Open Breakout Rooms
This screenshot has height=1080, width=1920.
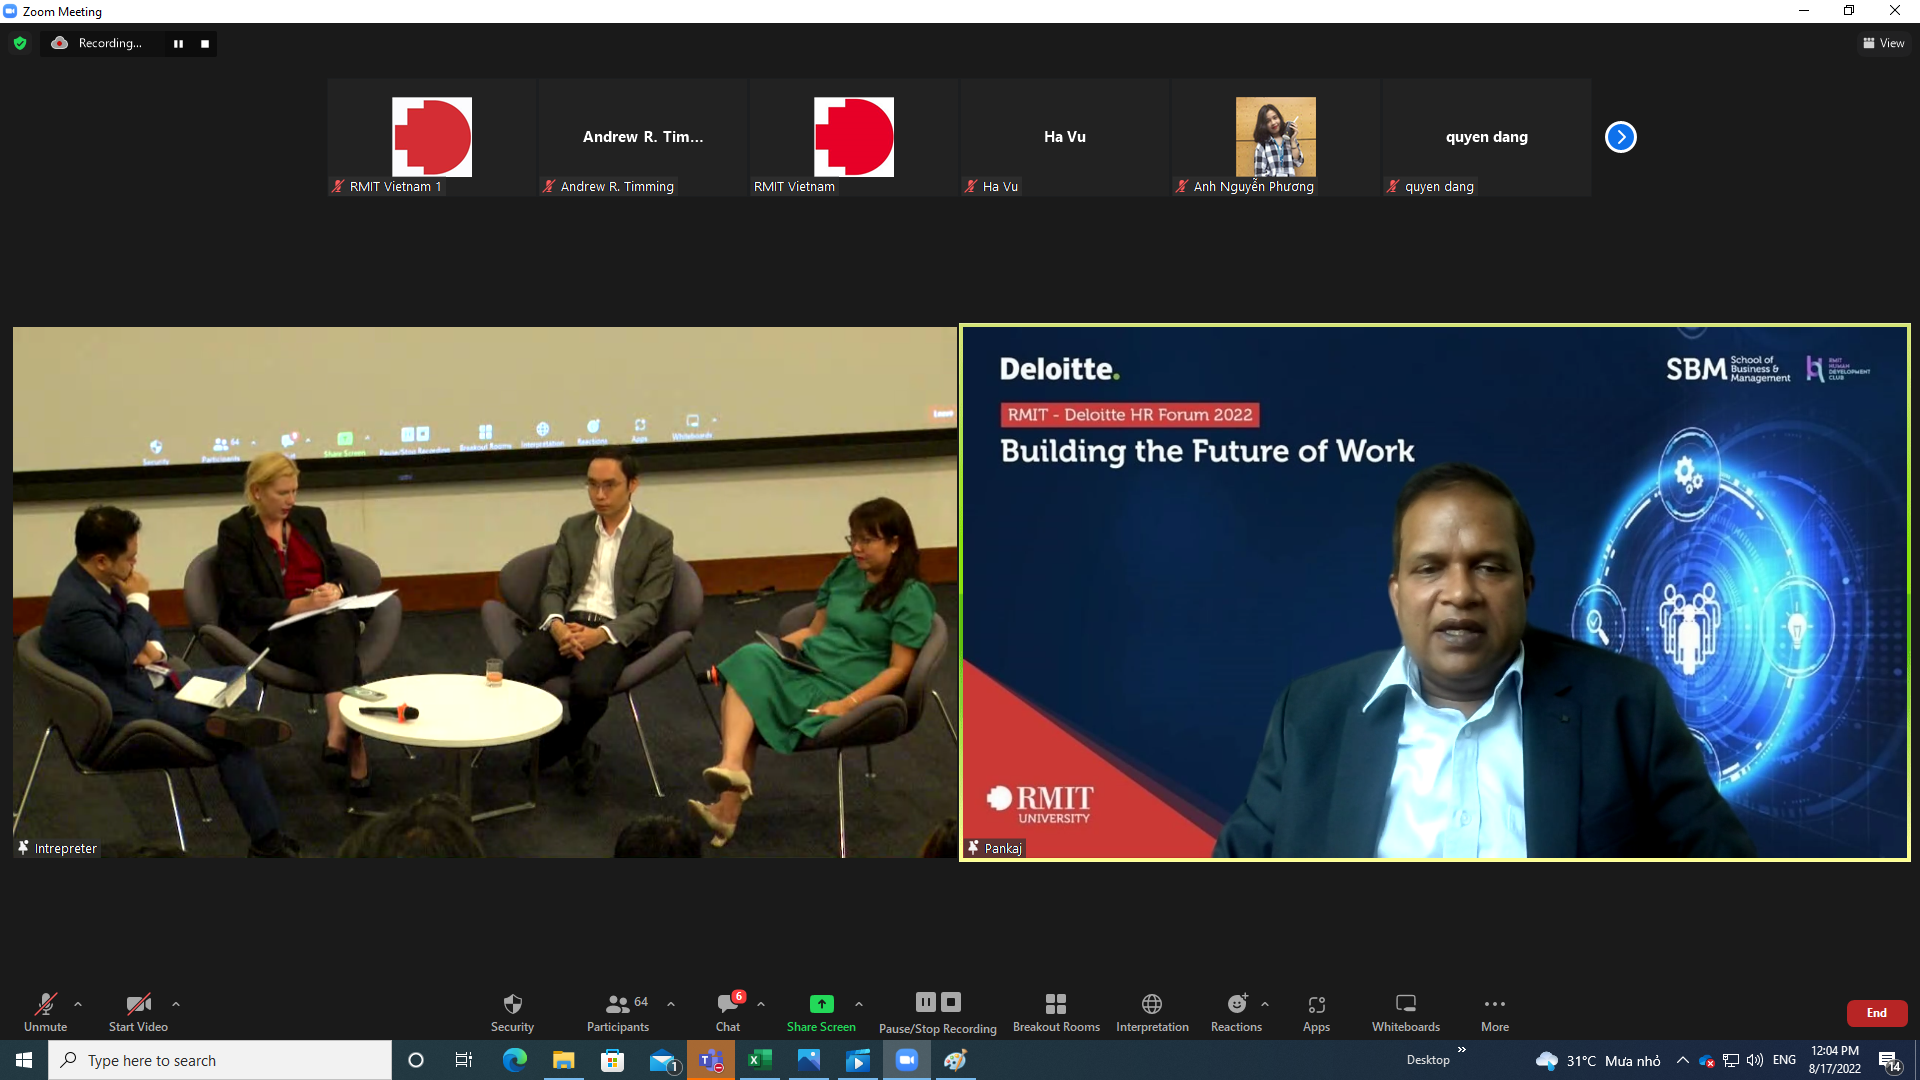[1056, 1012]
